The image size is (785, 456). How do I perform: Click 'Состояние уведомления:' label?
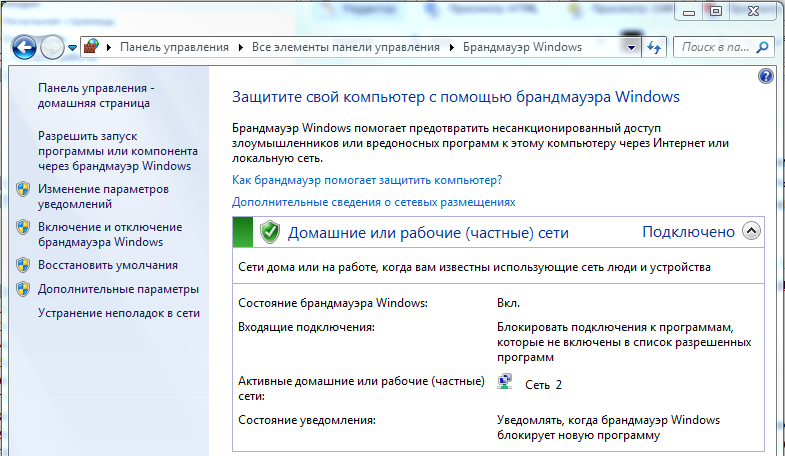tap(307, 420)
